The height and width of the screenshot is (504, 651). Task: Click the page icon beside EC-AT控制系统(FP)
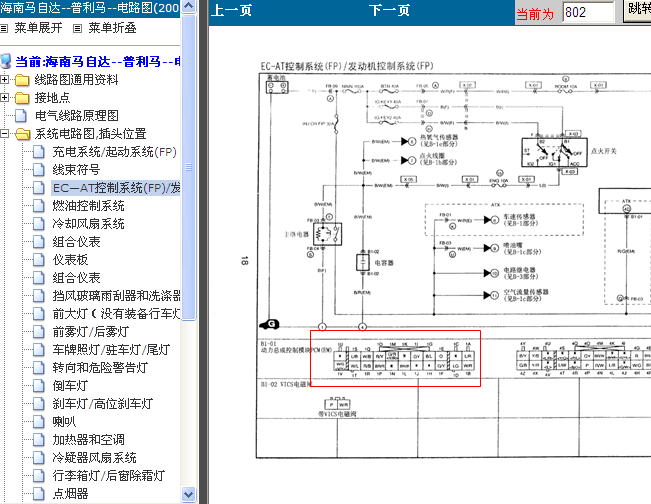click(x=39, y=188)
